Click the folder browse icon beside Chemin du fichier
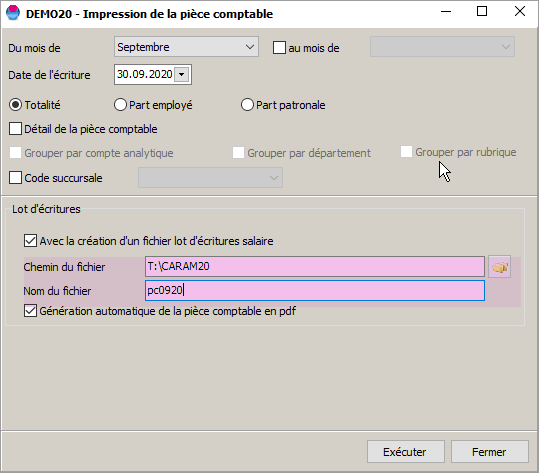539x473 pixels. [x=499, y=267]
